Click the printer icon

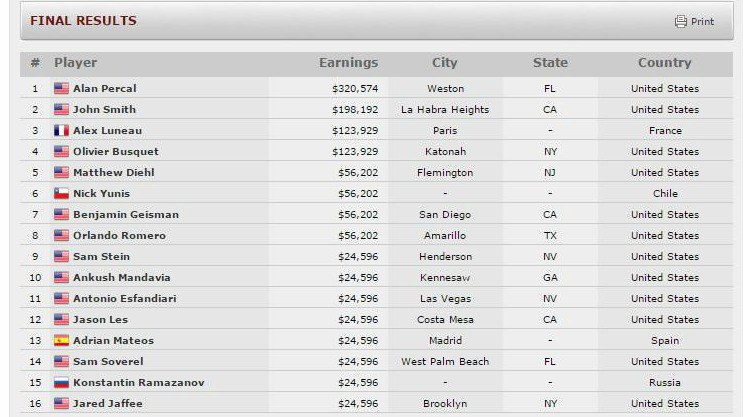(681, 21)
